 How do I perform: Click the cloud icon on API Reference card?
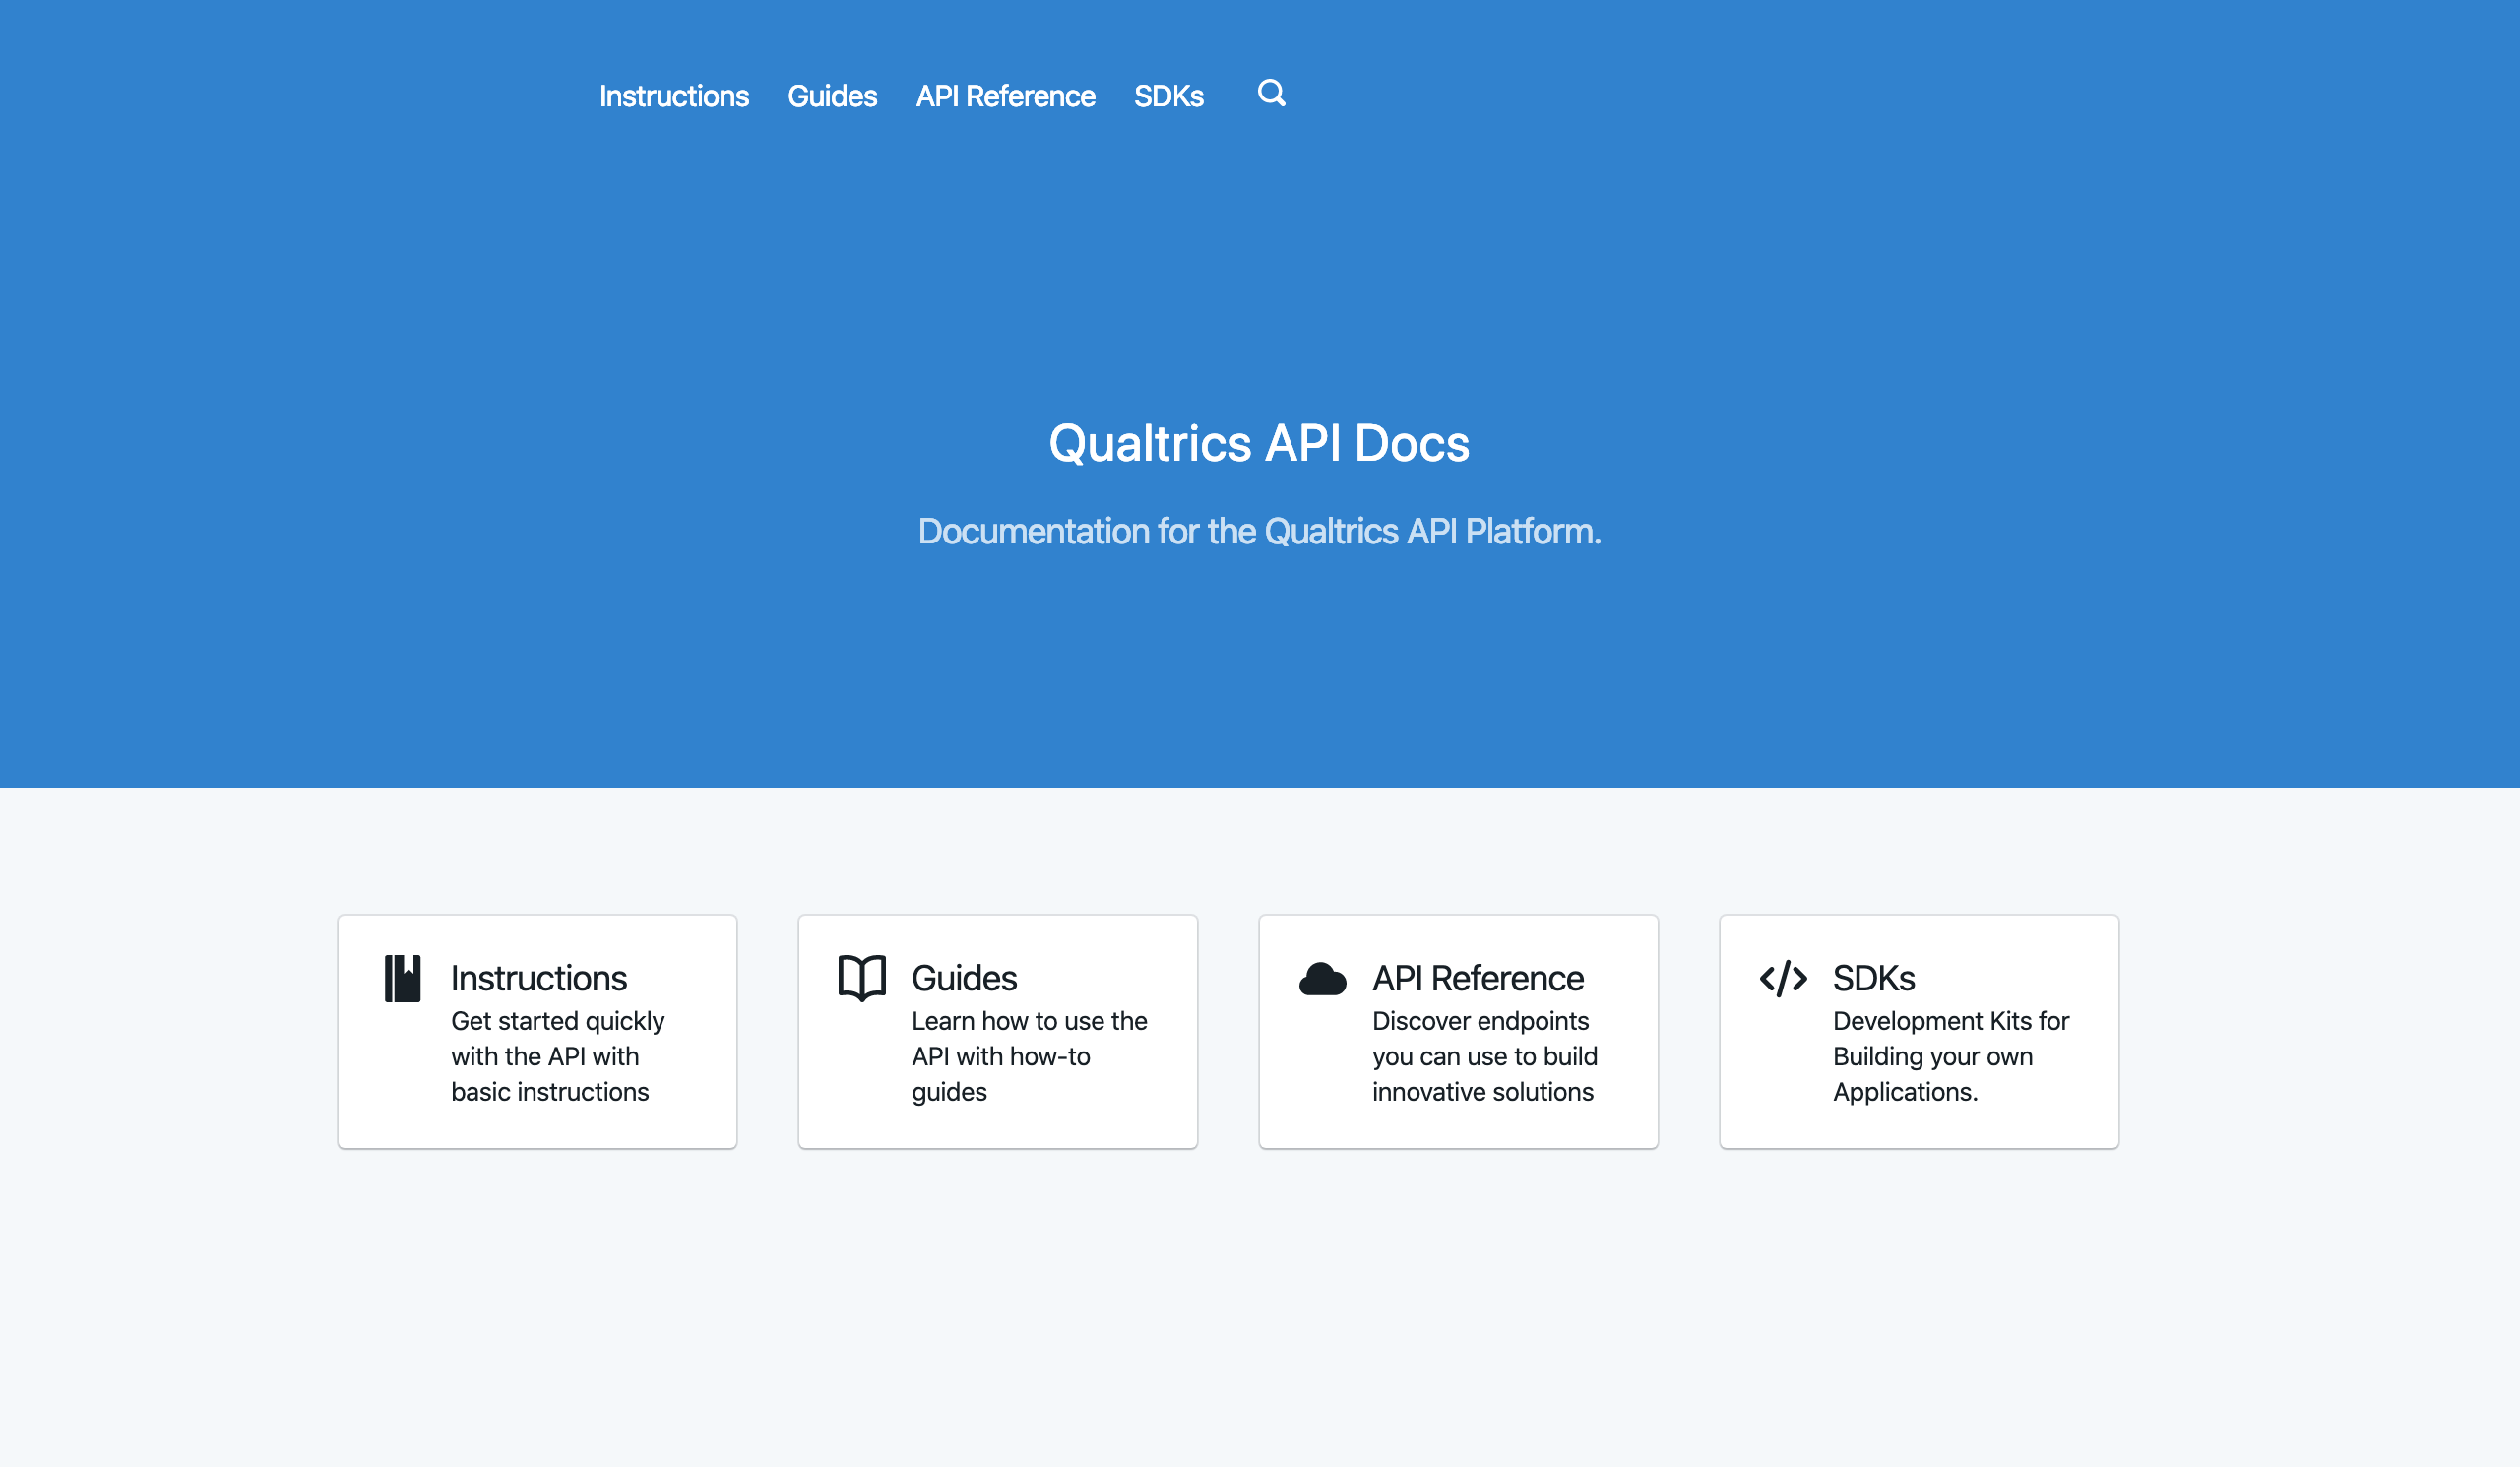(1322, 979)
